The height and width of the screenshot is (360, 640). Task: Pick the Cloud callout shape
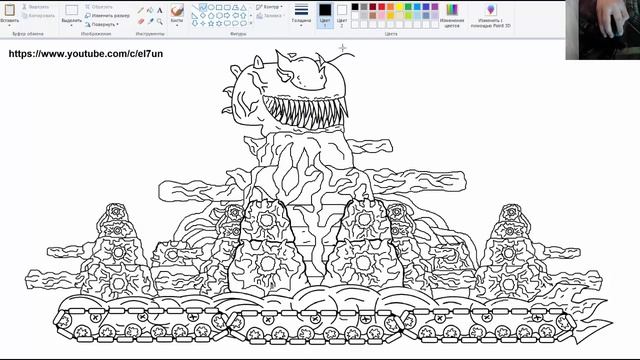(243, 23)
